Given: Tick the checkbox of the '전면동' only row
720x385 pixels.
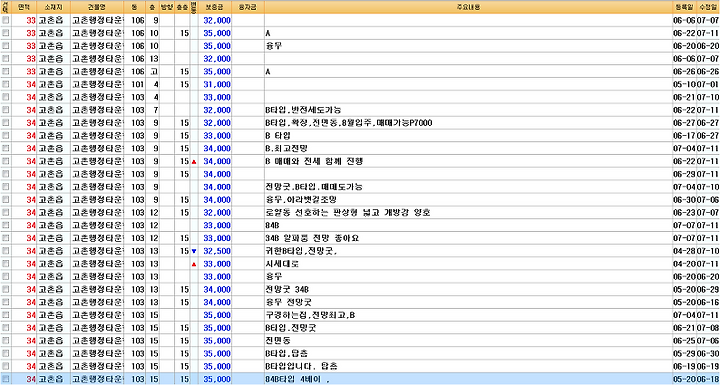Looking at the screenshot, I should [x=6, y=341].
